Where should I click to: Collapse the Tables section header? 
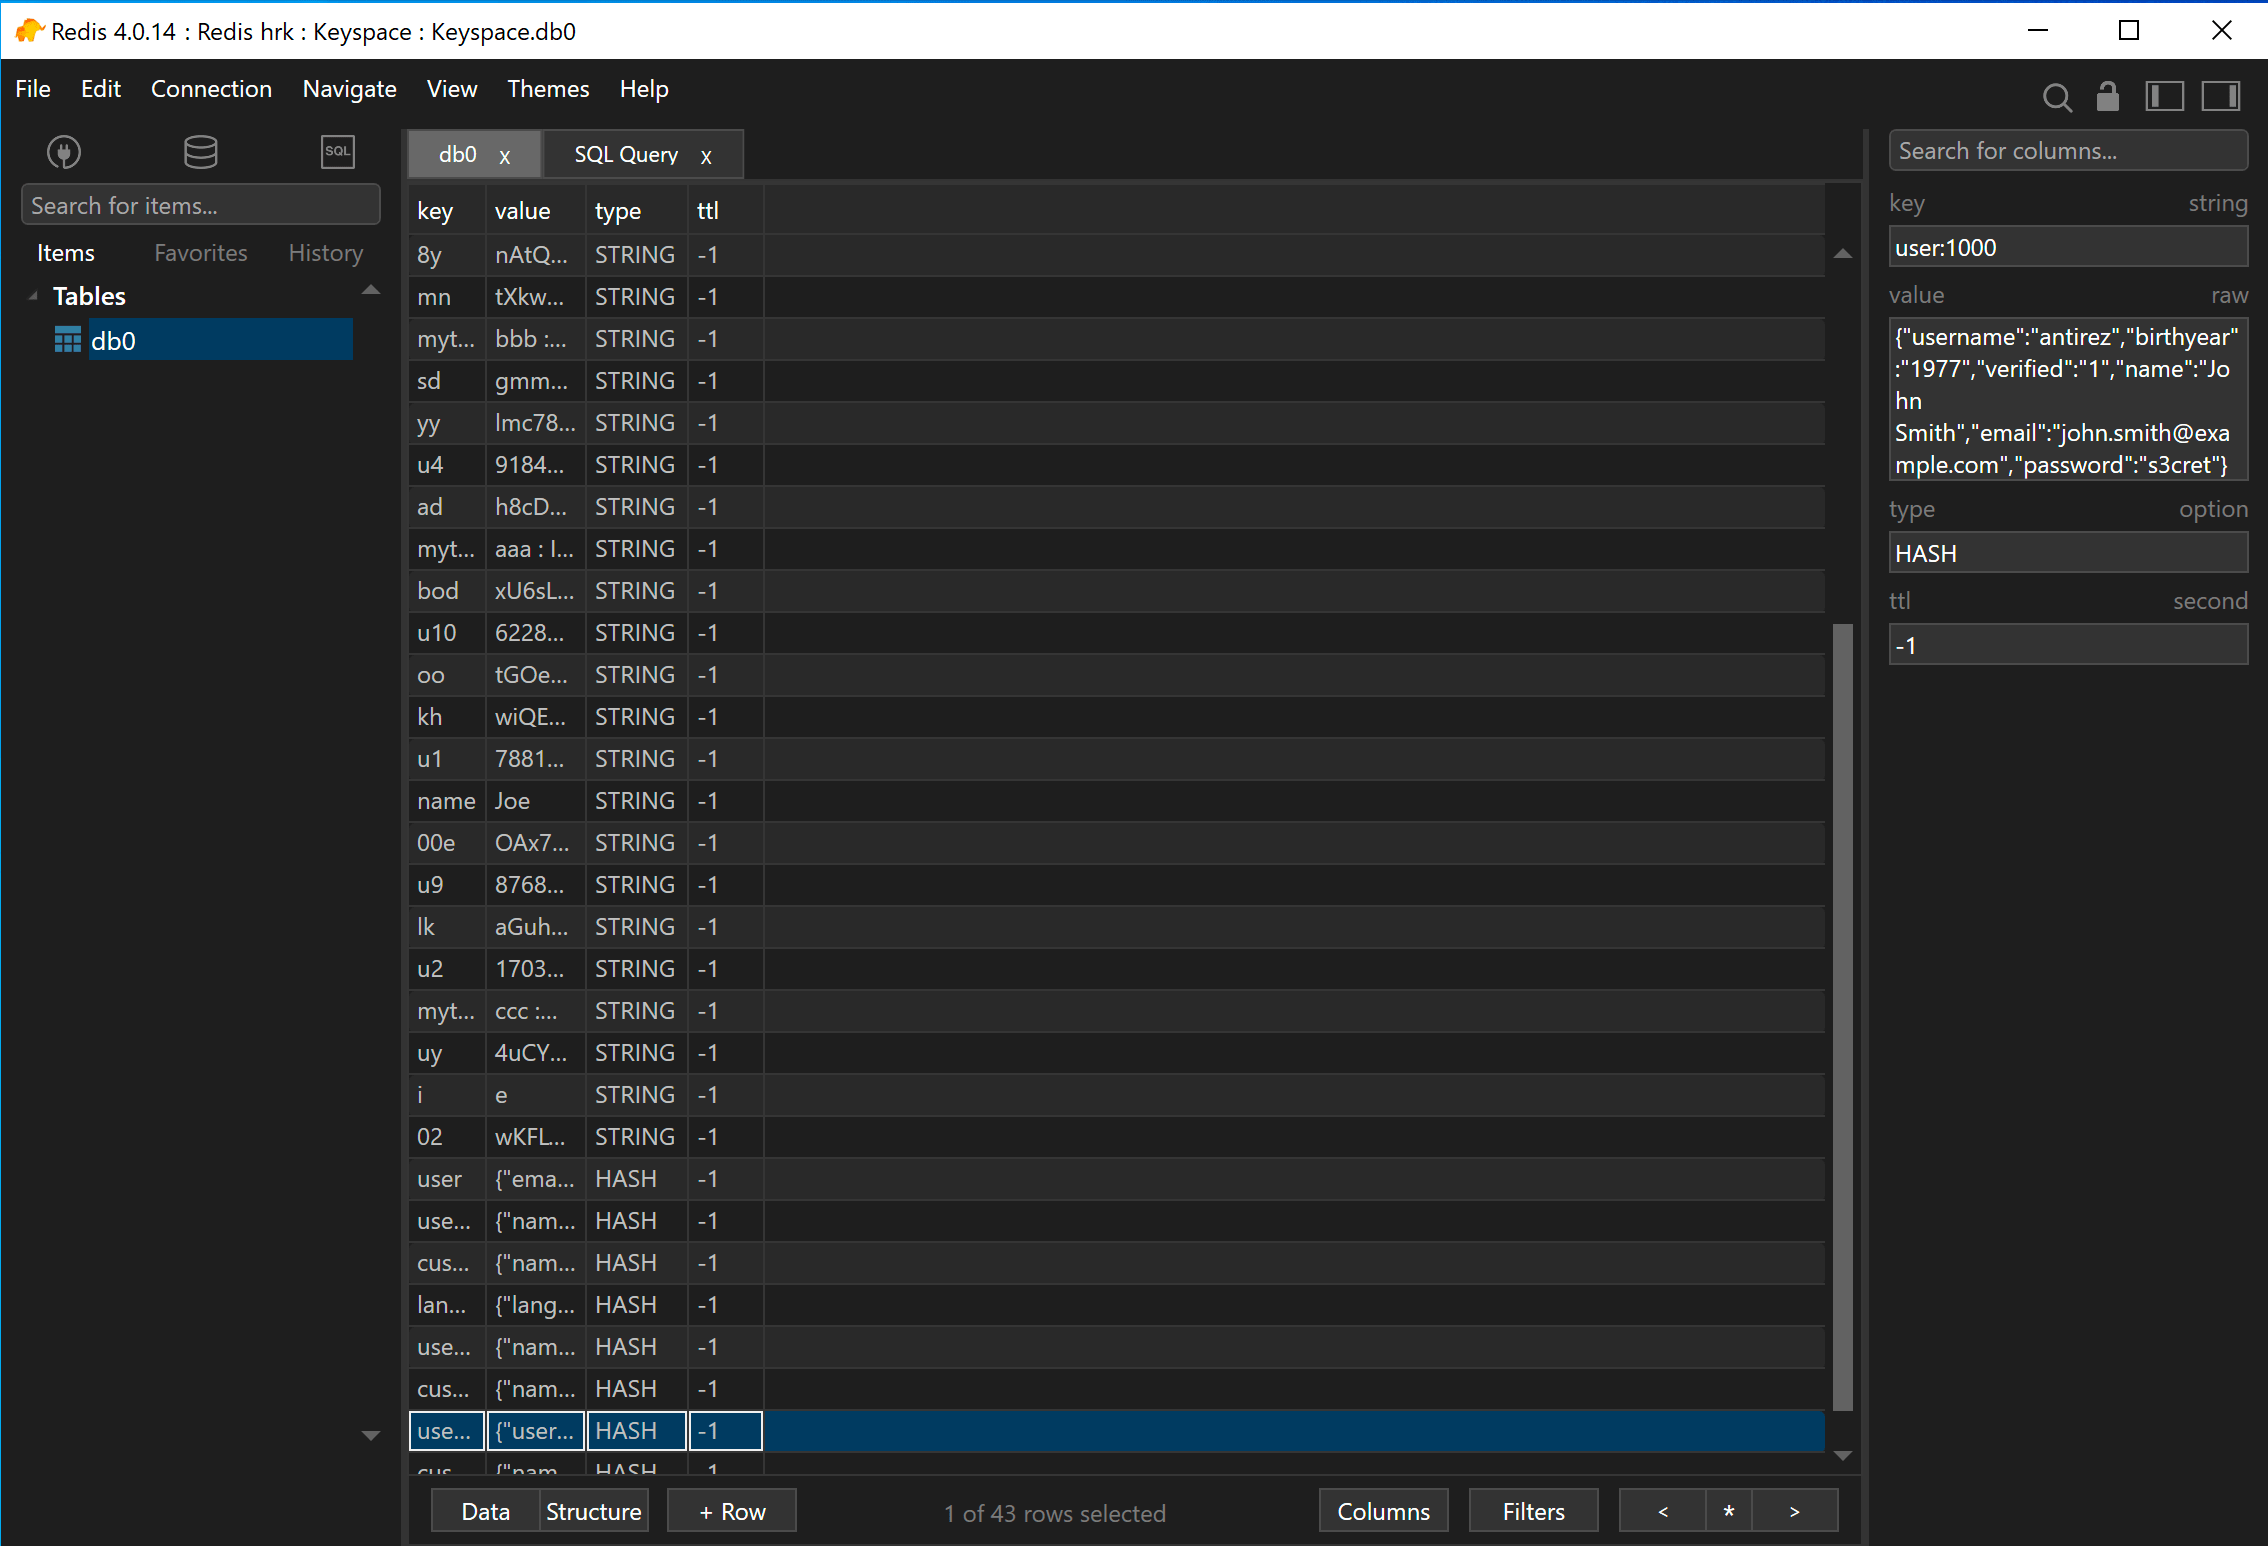pos(33,295)
